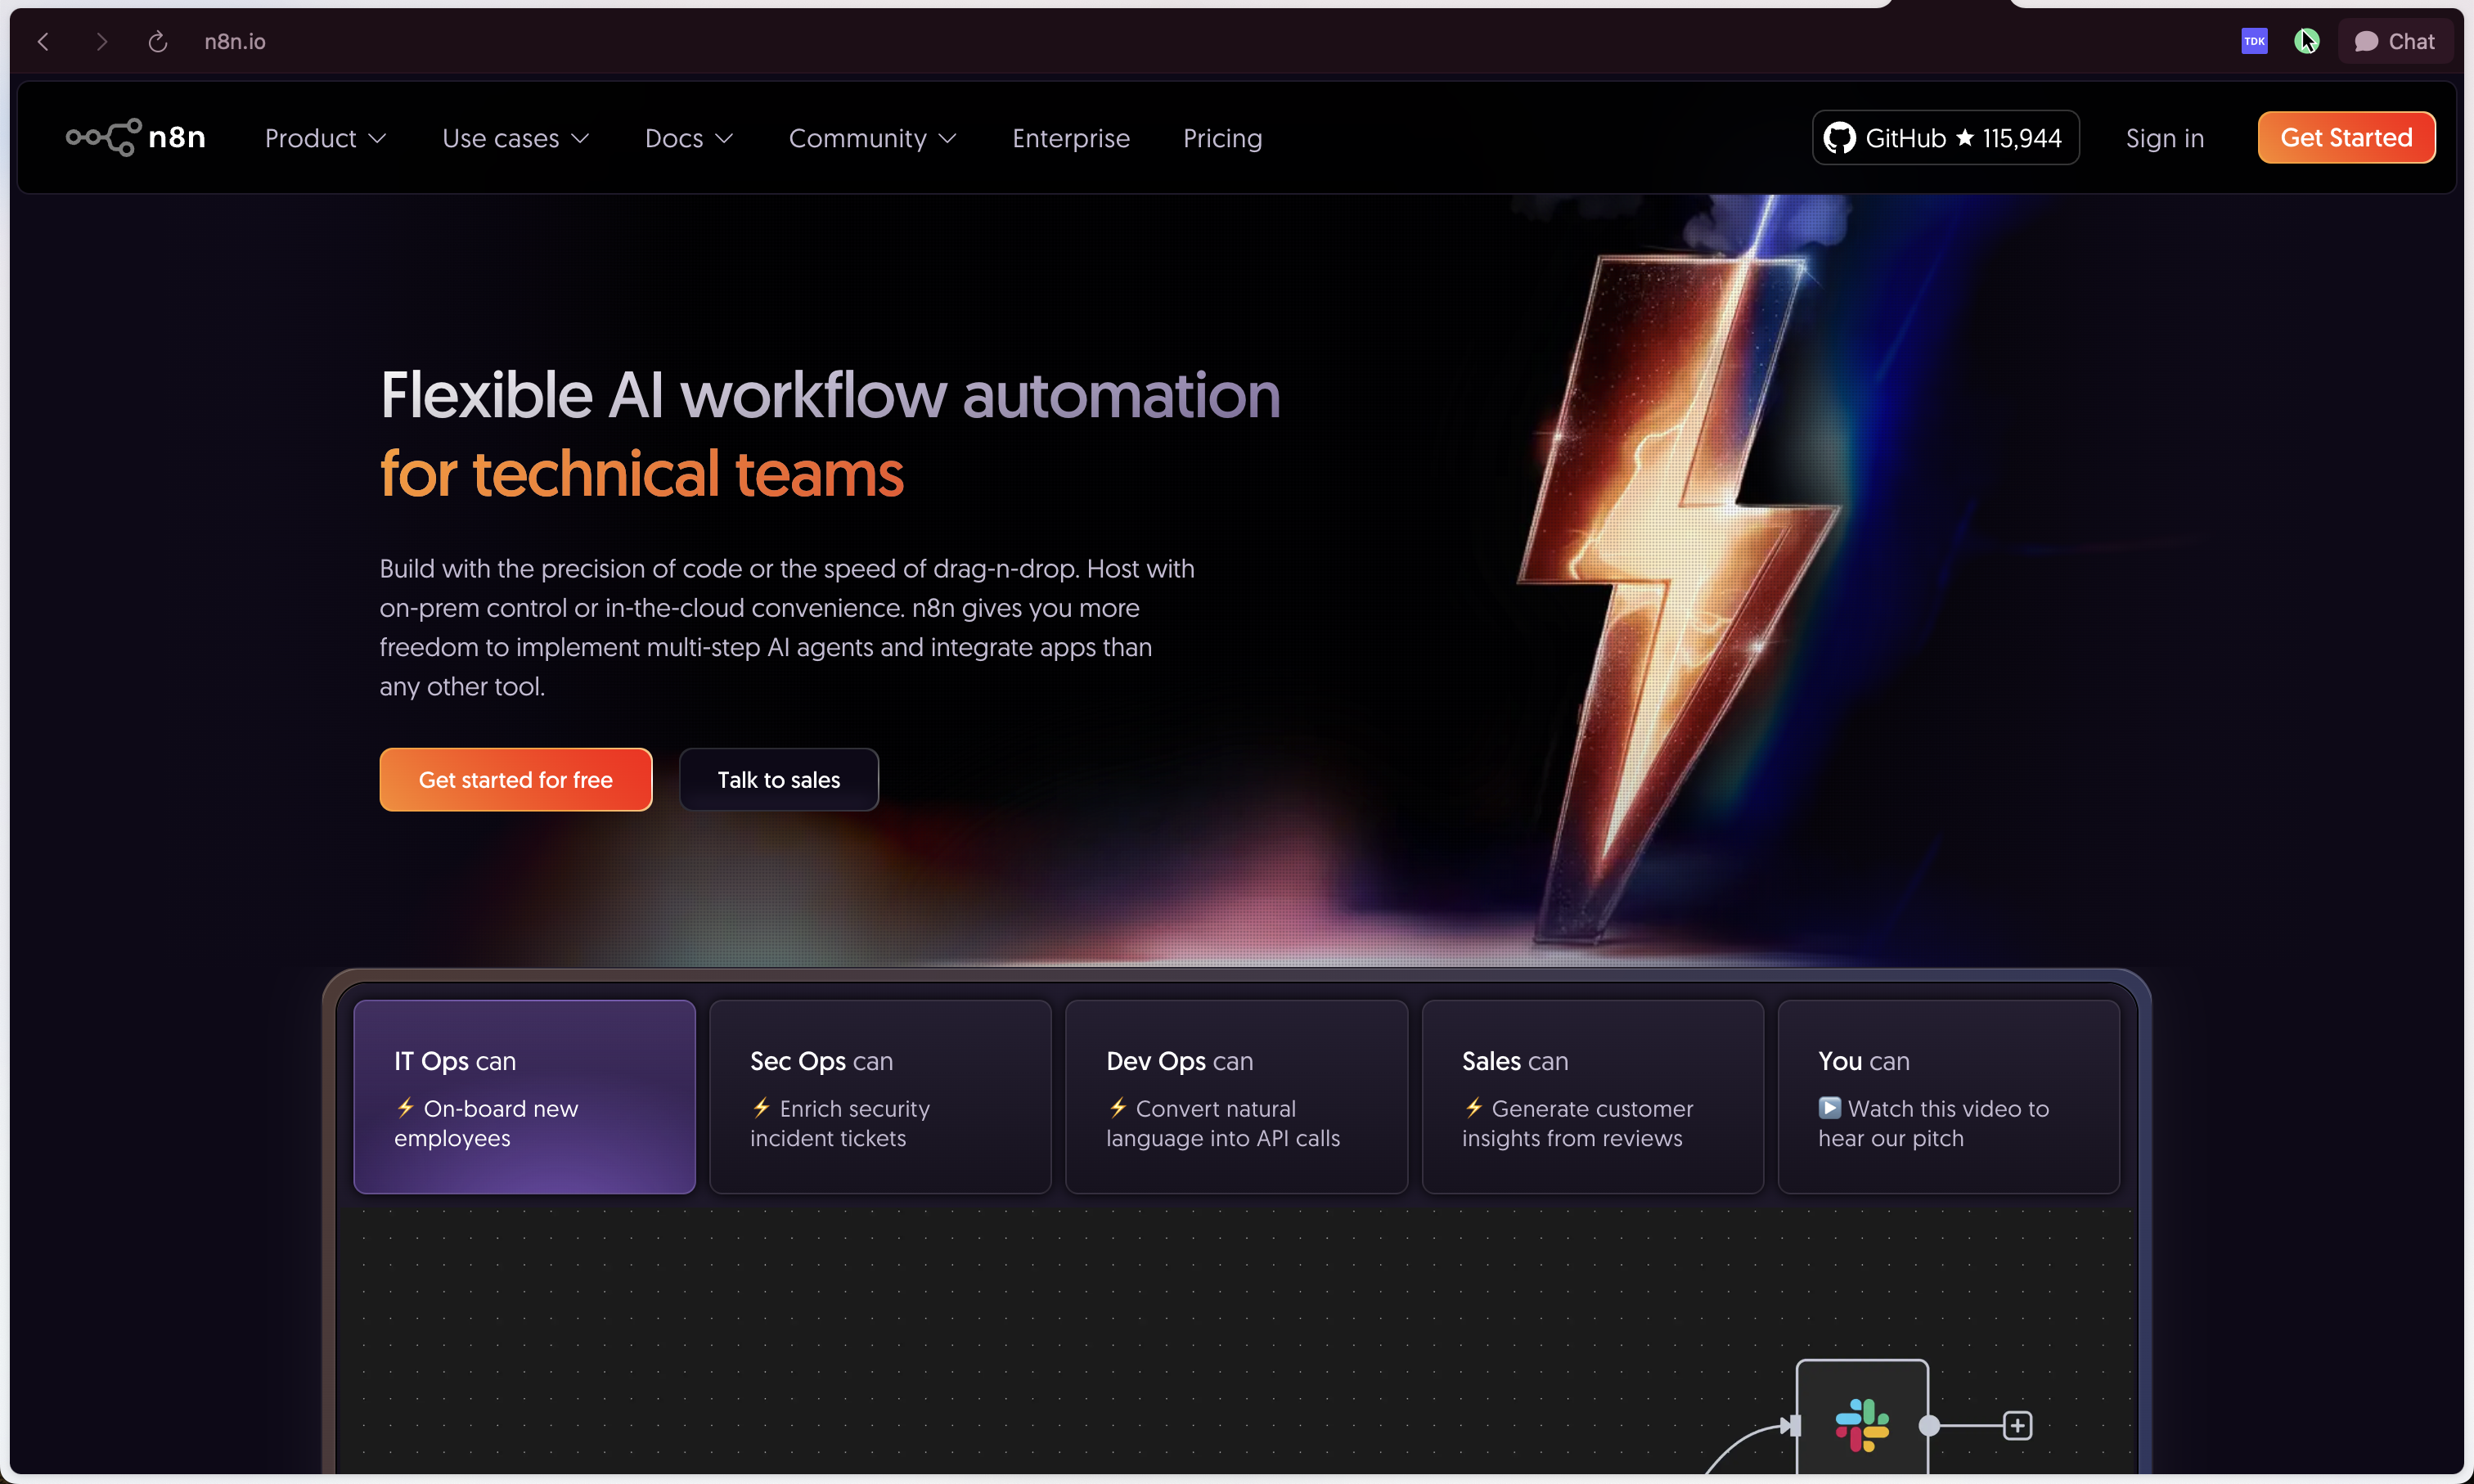Add a node with the plus icon
The image size is (2474, 1484).
point(2017,1425)
